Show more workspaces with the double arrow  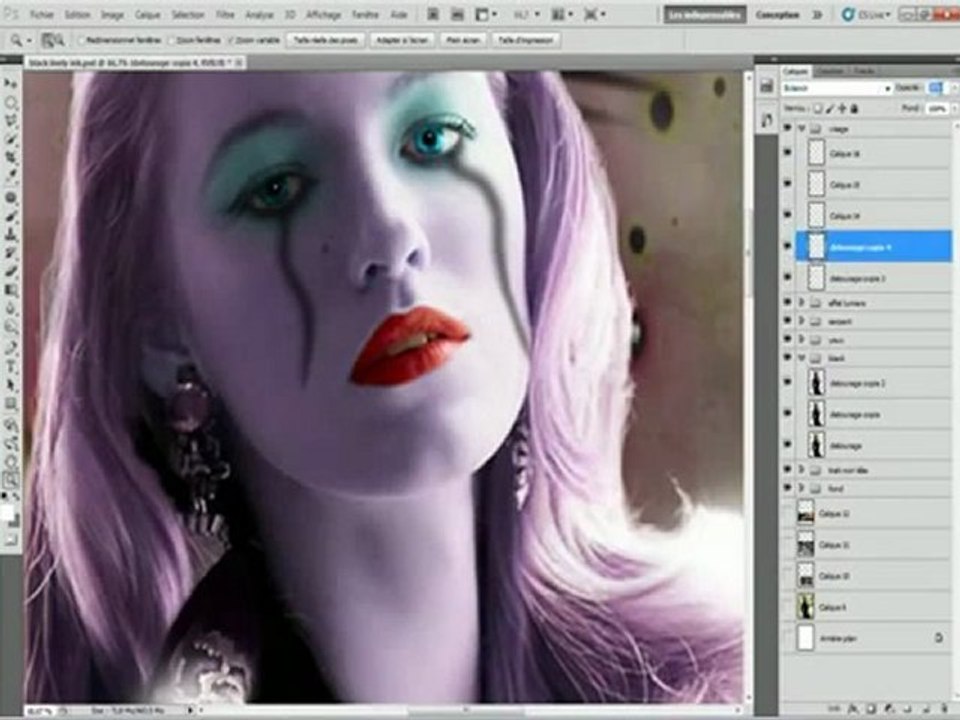817,15
